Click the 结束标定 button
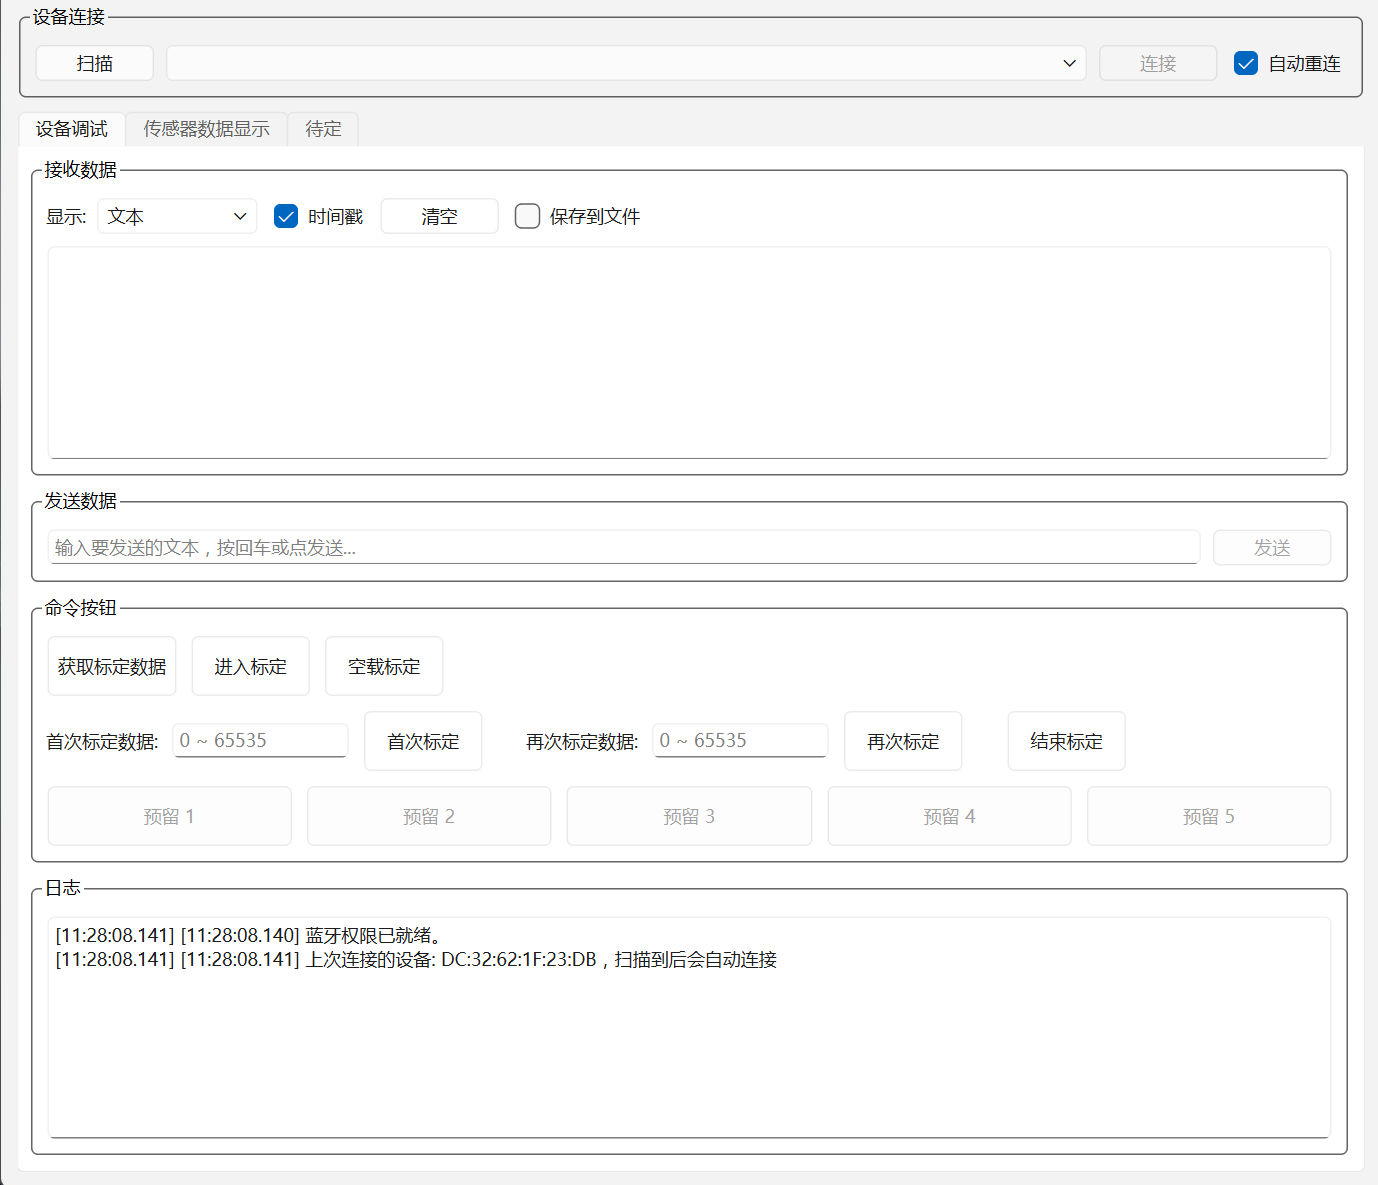This screenshot has width=1378, height=1185. (x=1066, y=741)
